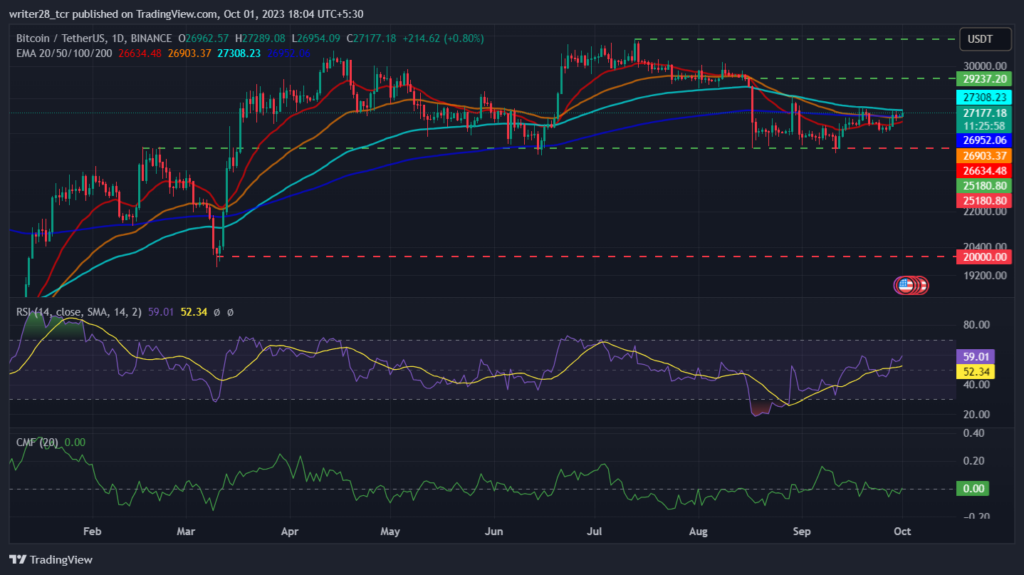Click the green 25180.80 price label
Image resolution: width=1024 pixels, height=575 pixels.
pyautogui.click(x=984, y=186)
